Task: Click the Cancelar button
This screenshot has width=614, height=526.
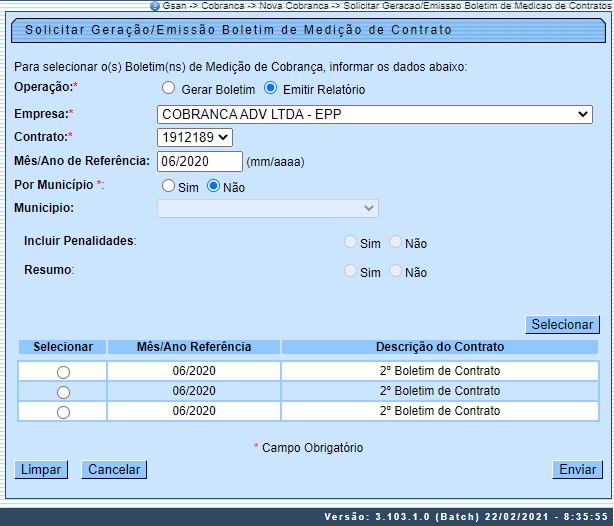Action: click(113, 470)
